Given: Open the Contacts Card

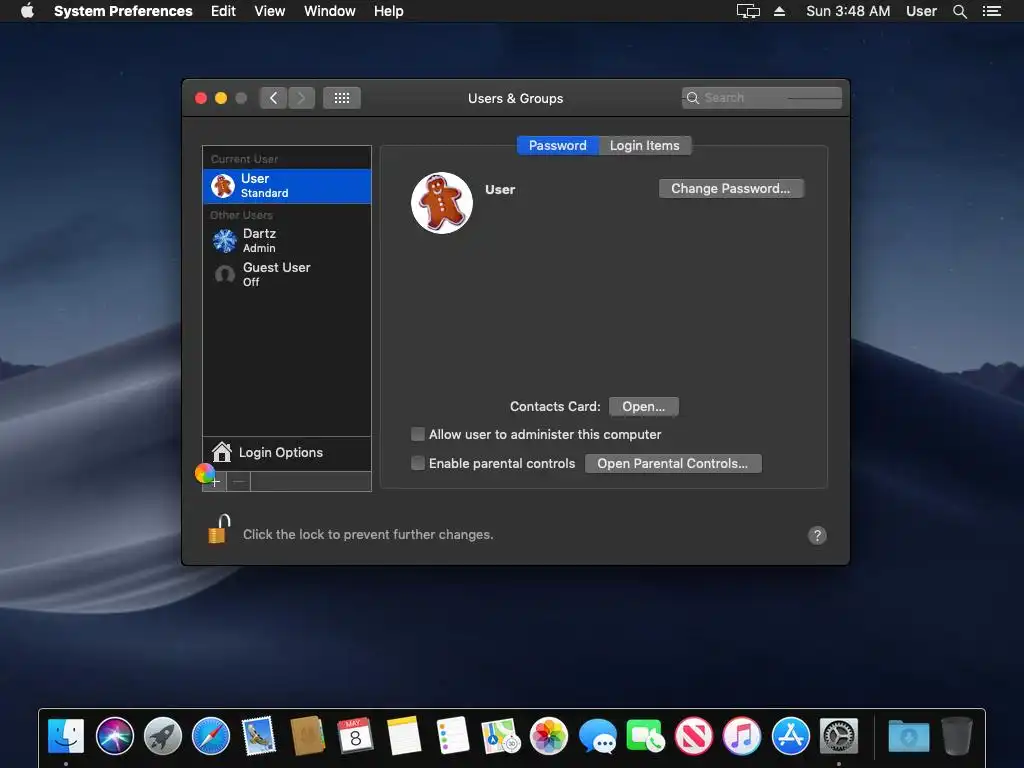Looking at the screenshot, I should click(x=643, y=406).
